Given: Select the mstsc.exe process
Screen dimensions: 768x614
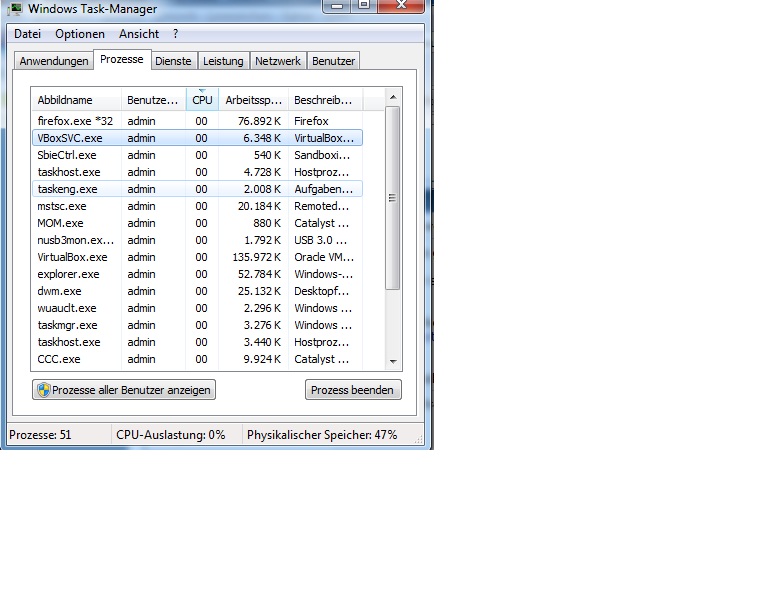Looking at the screenshot, I should tap(197, 206).
